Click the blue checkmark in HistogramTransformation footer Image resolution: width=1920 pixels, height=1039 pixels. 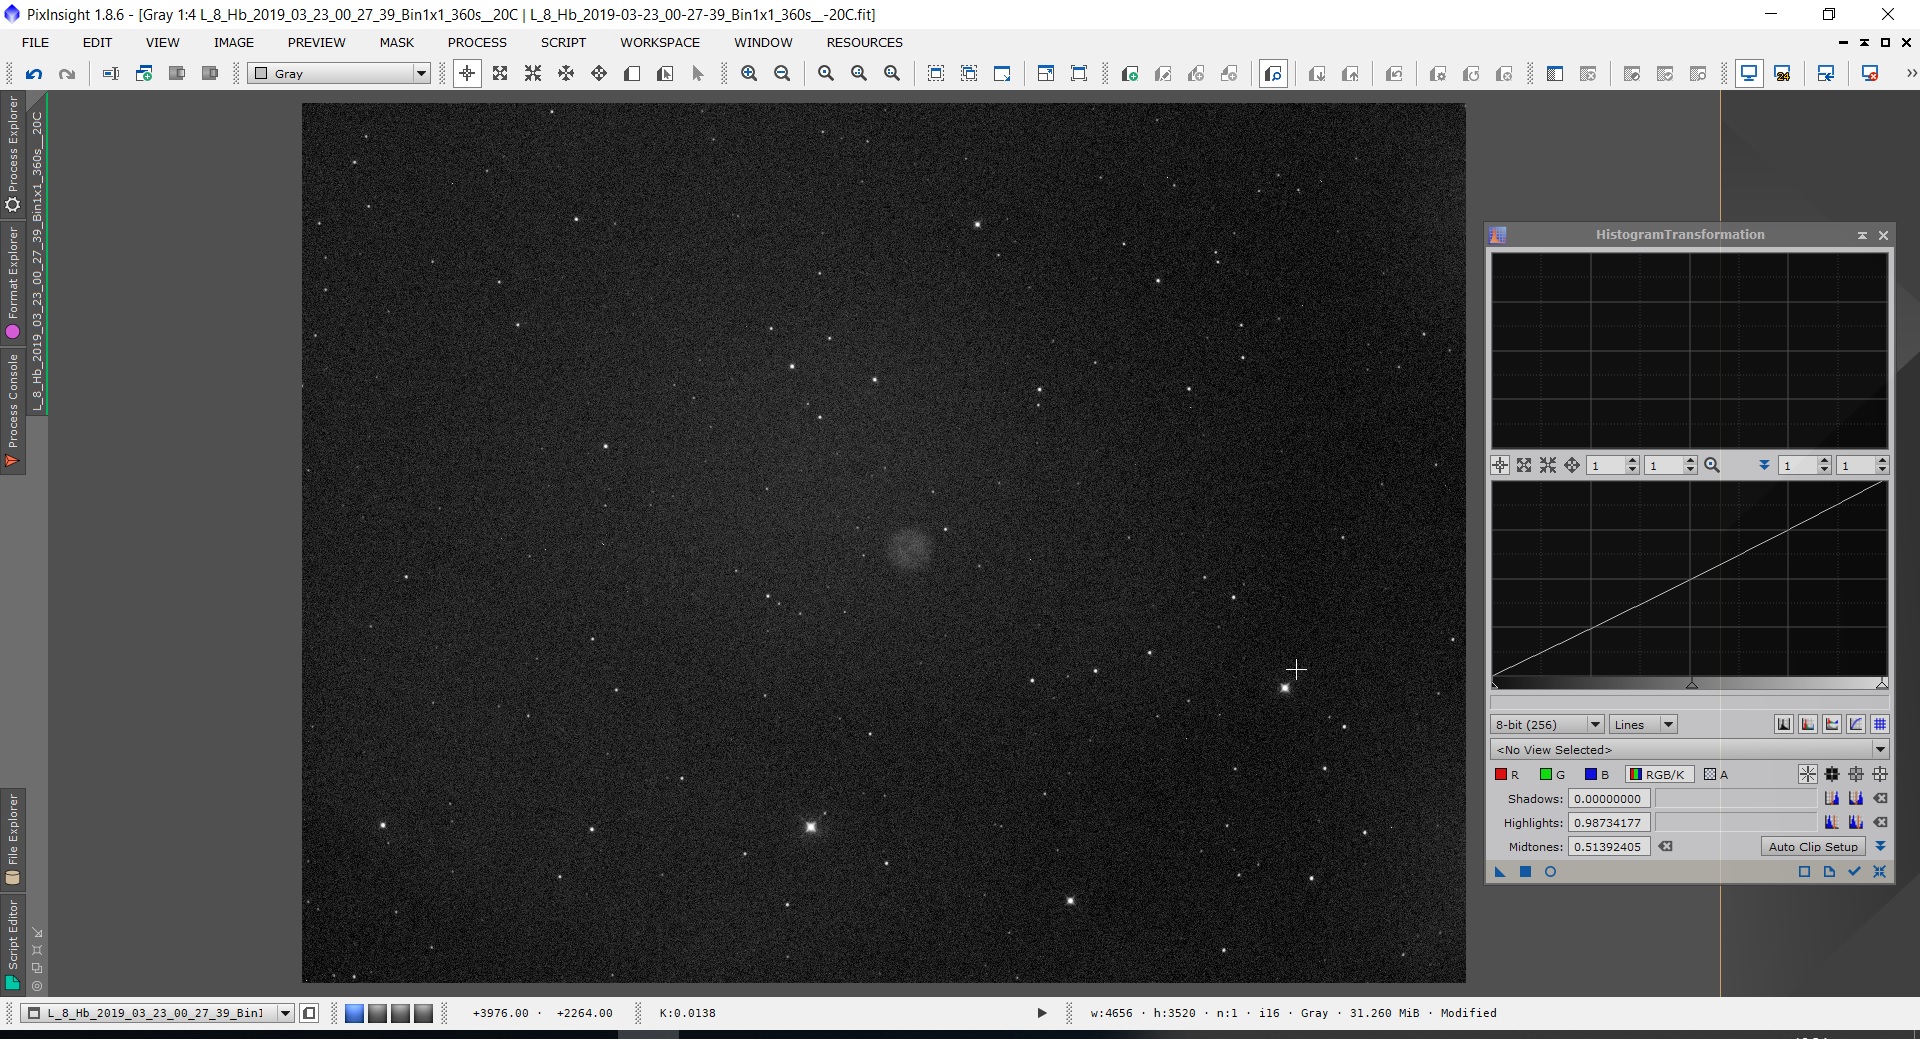pyautogui.click(x=1854, y=872)
